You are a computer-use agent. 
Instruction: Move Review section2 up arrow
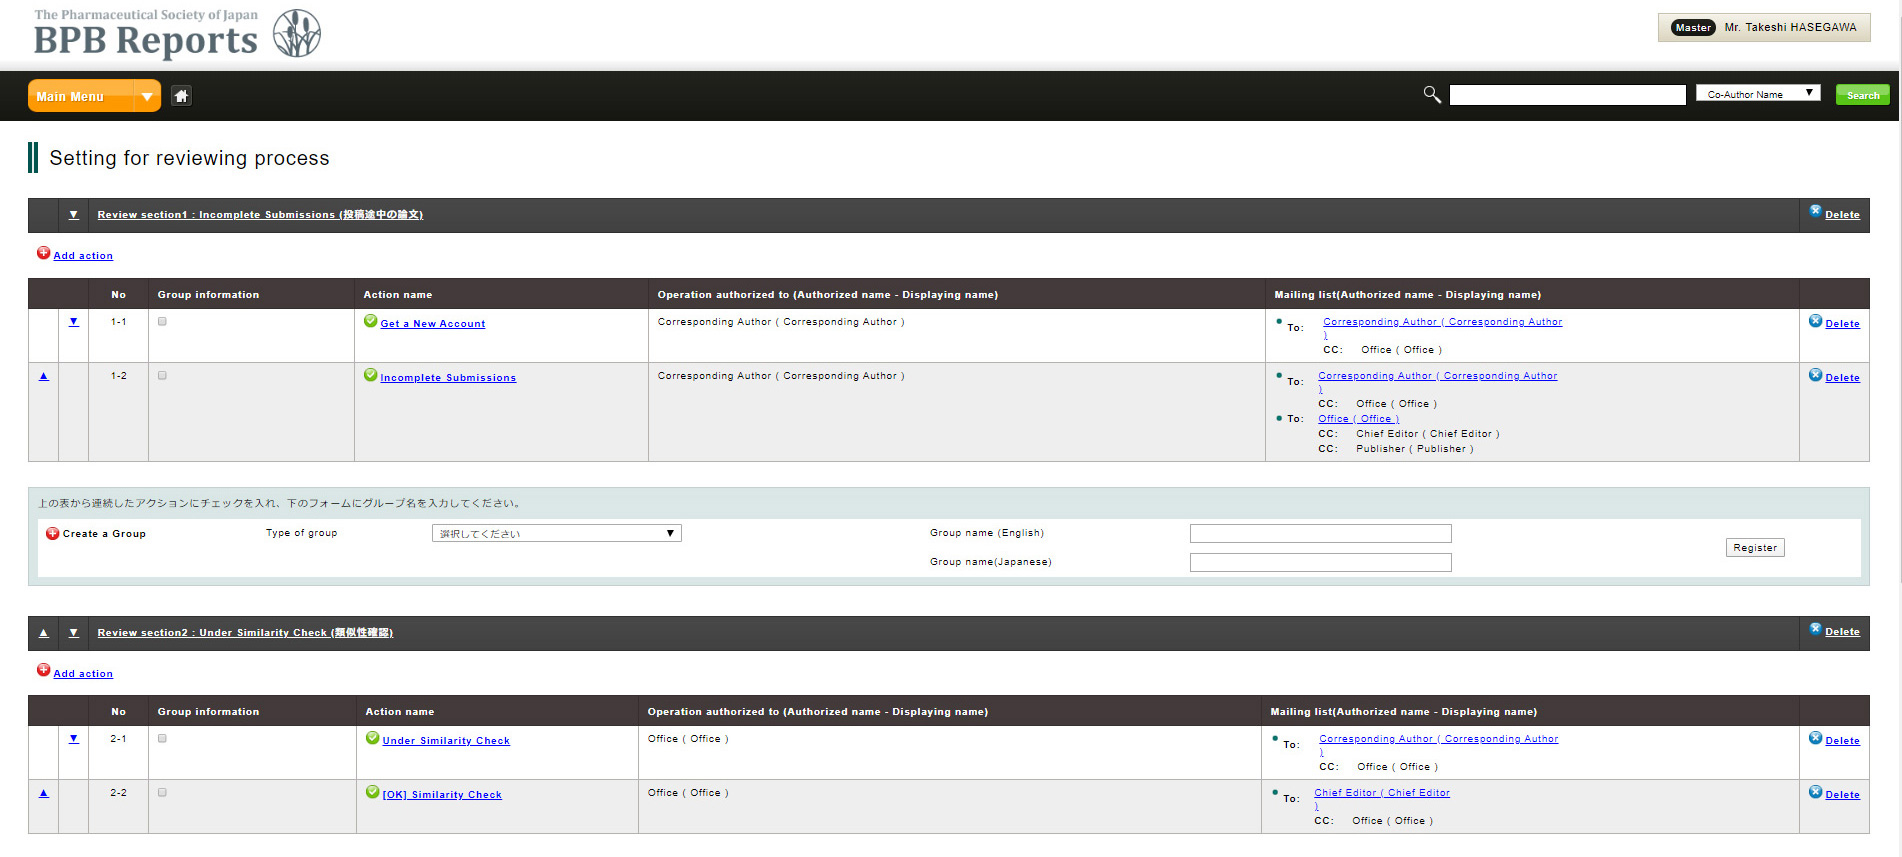[x=43, y=632]
